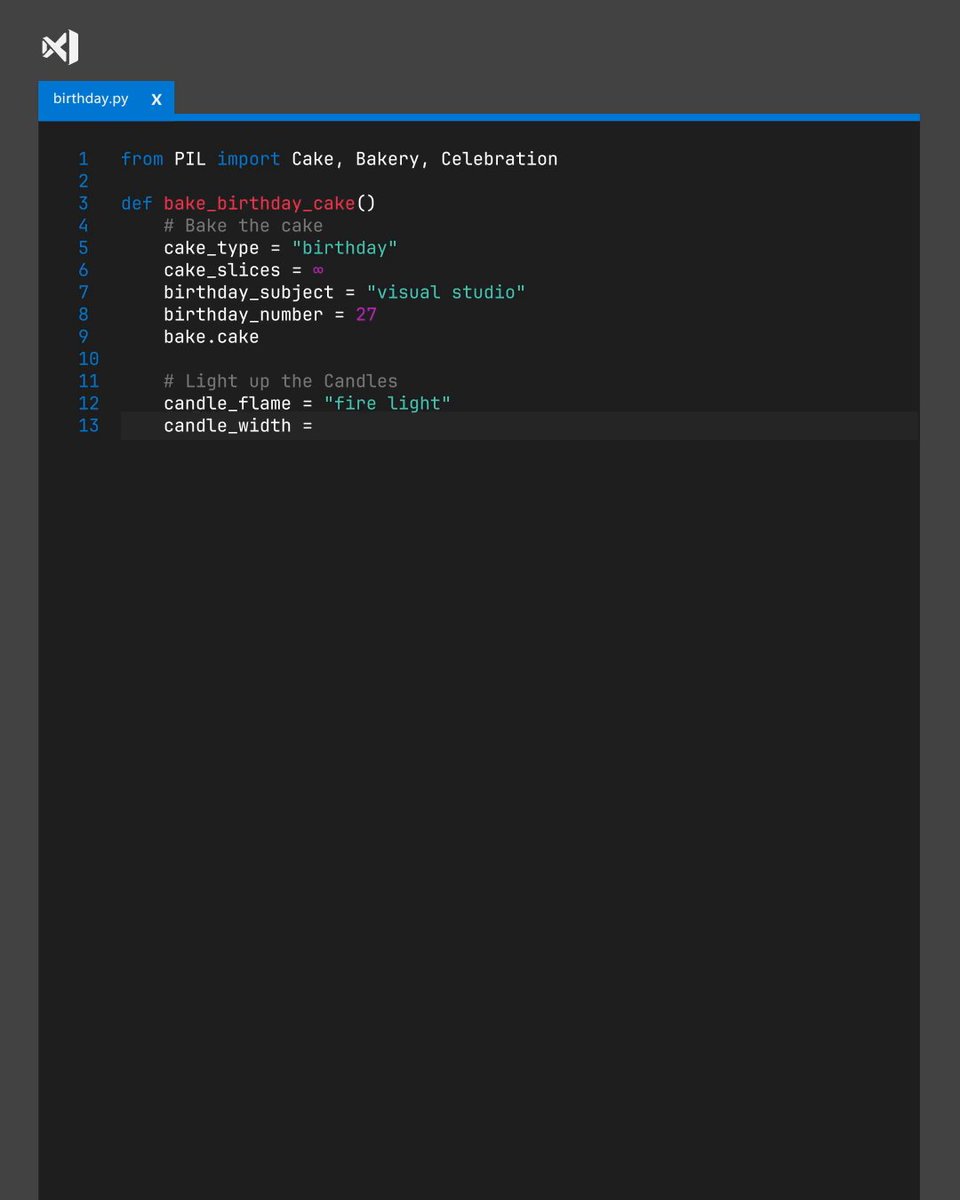Click 'Celebration' in the import list

pos(499,159)
